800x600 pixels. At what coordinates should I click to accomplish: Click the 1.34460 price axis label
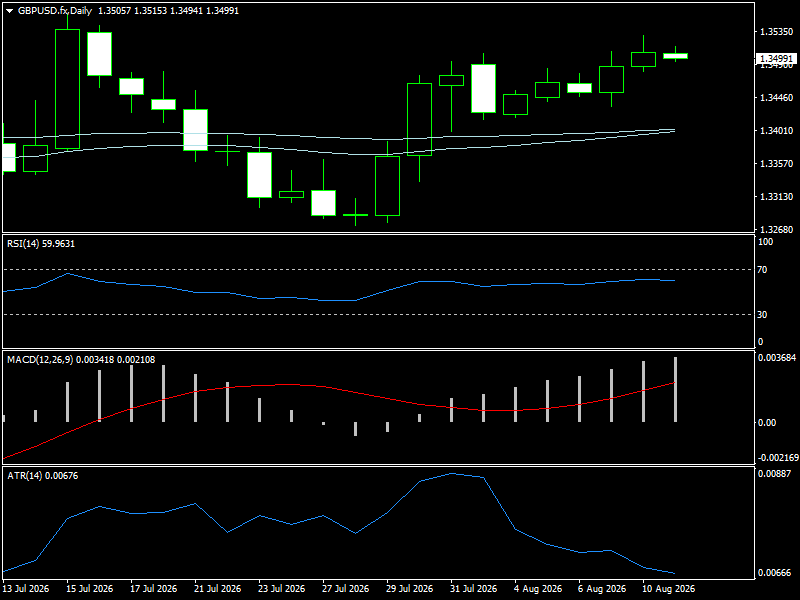pos(777,97)
